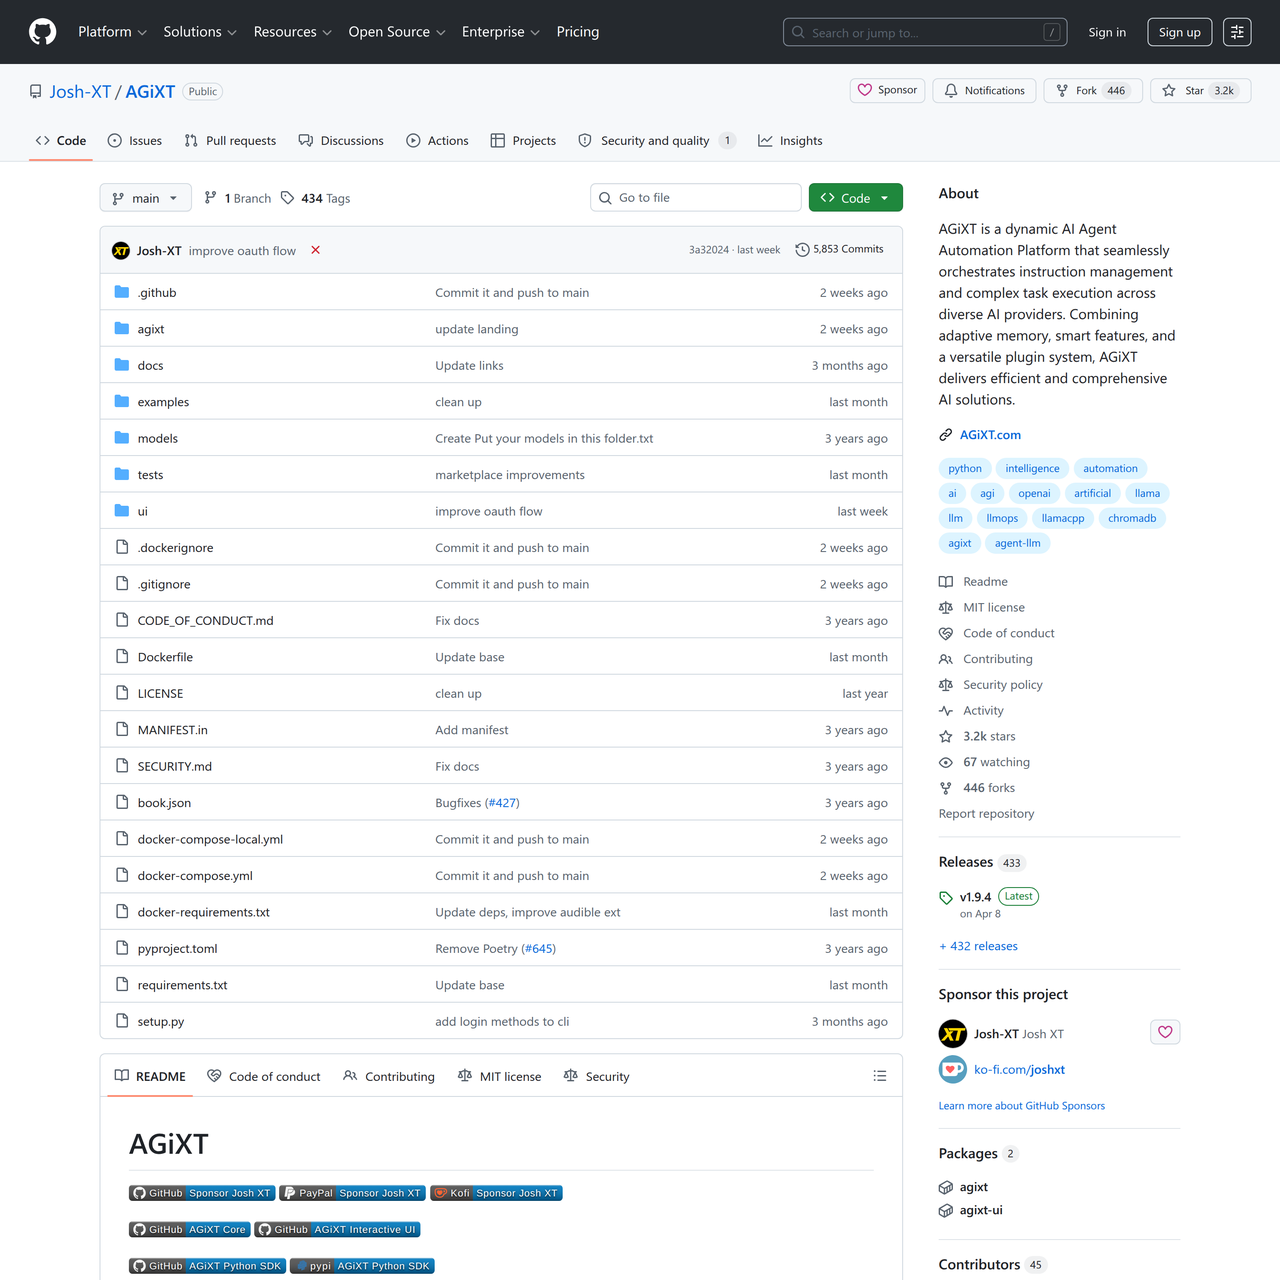Switch to the MIT license README tab
This screenshot has height=1280, width=1280.
[x=499, y=1077]
